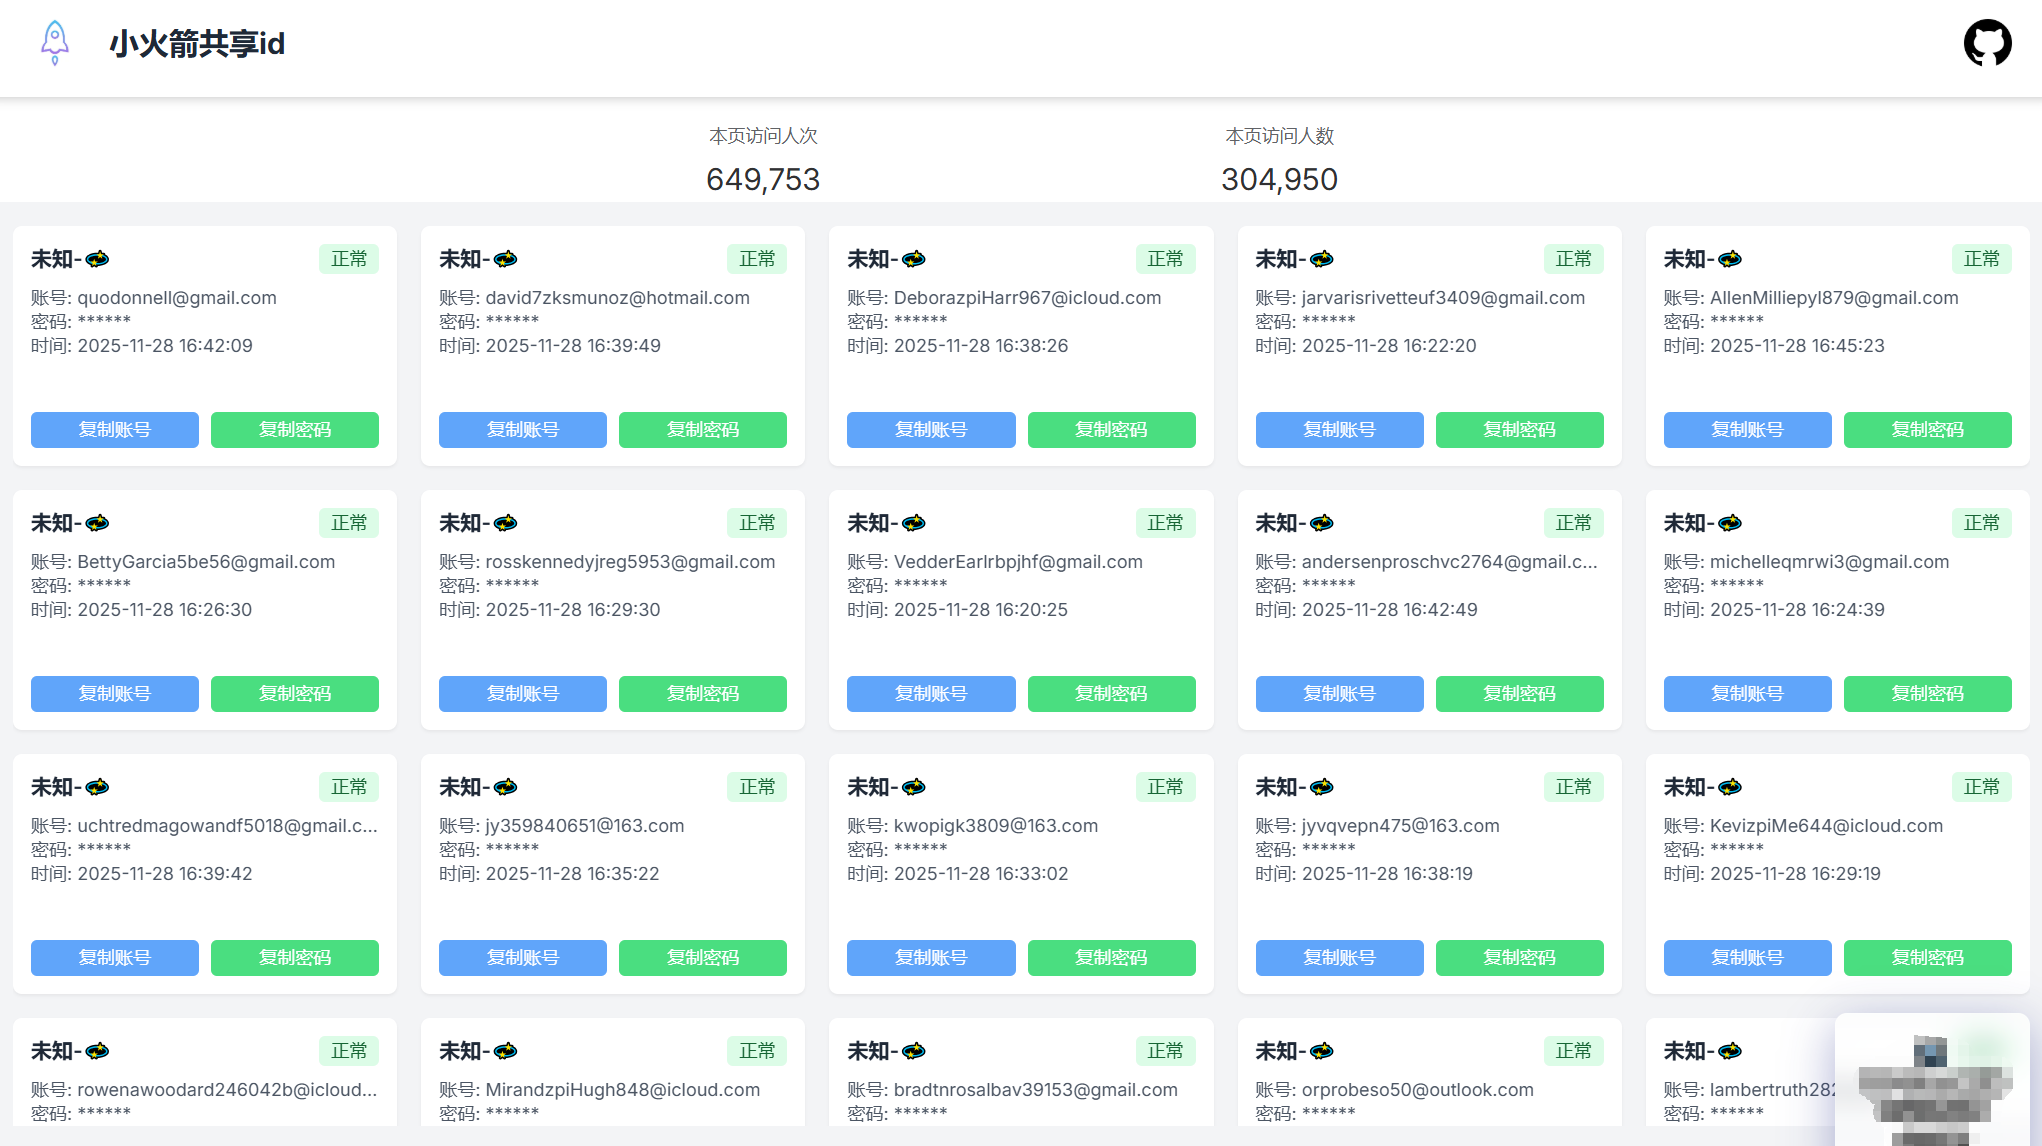Screen dimensions: 2042x1146
Task: Copy password for jyvqvepn475@163.com
Action: click(1519, 958)
